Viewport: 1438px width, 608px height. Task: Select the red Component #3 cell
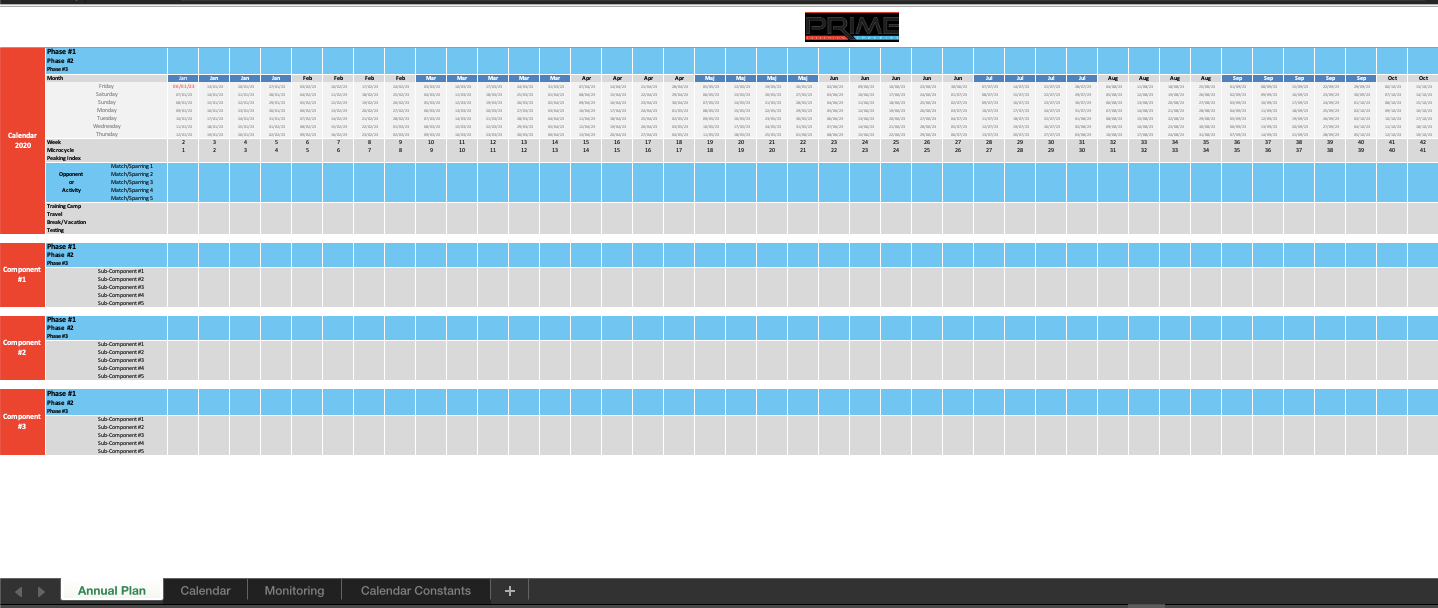[x=22, y=421]
